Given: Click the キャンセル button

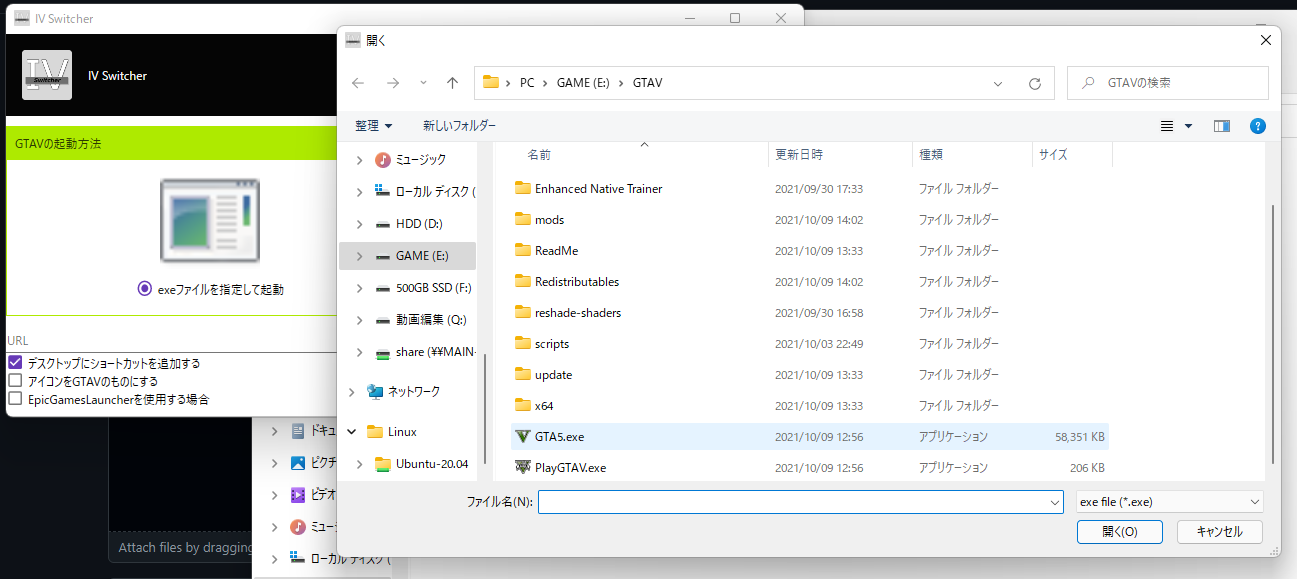Looking at the screenshot, I should pyautogui.click(x=1219, y=532).
